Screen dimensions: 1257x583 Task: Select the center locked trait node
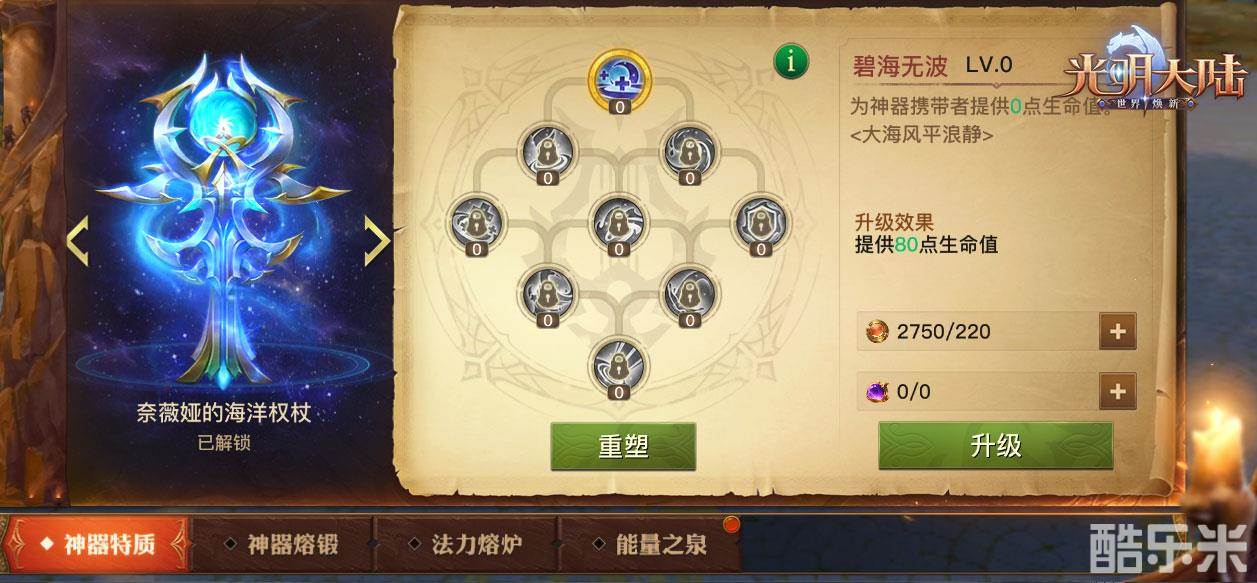(619, 221)
